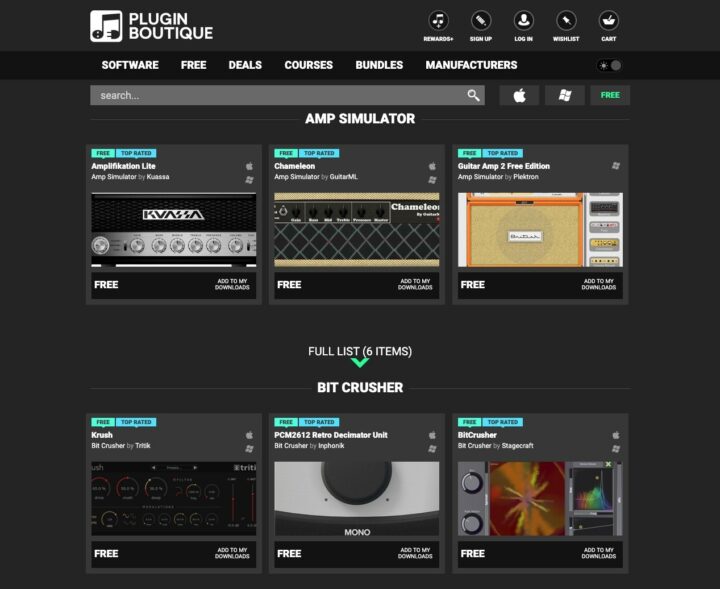Open the Rewards+ icon

click(x=438, y=21)
